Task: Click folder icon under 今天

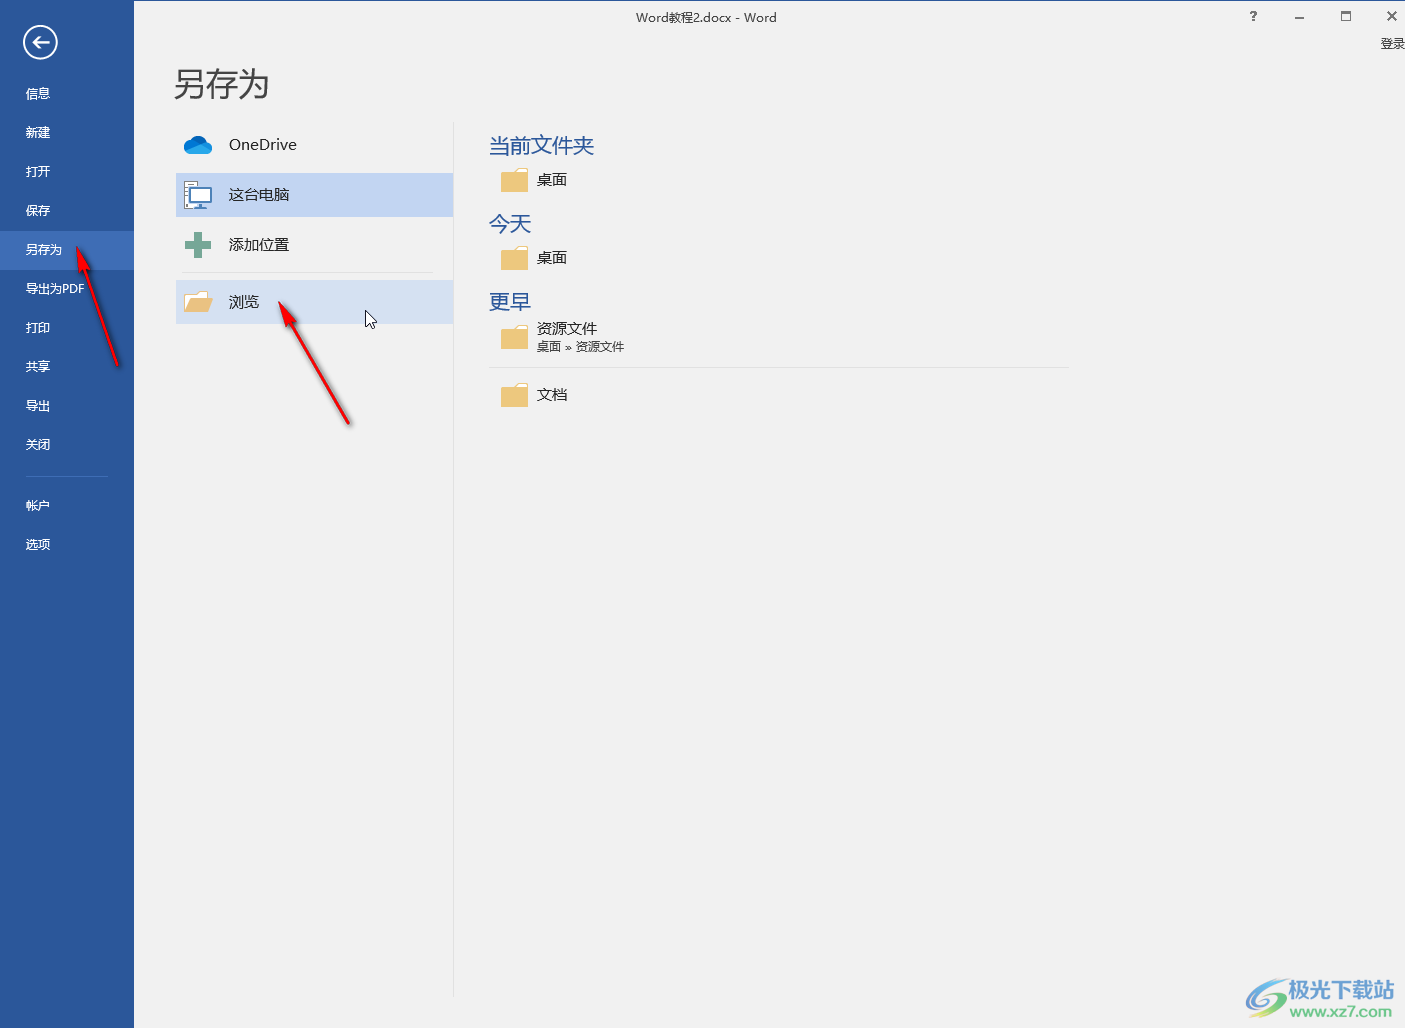Action: pos(514,258)
